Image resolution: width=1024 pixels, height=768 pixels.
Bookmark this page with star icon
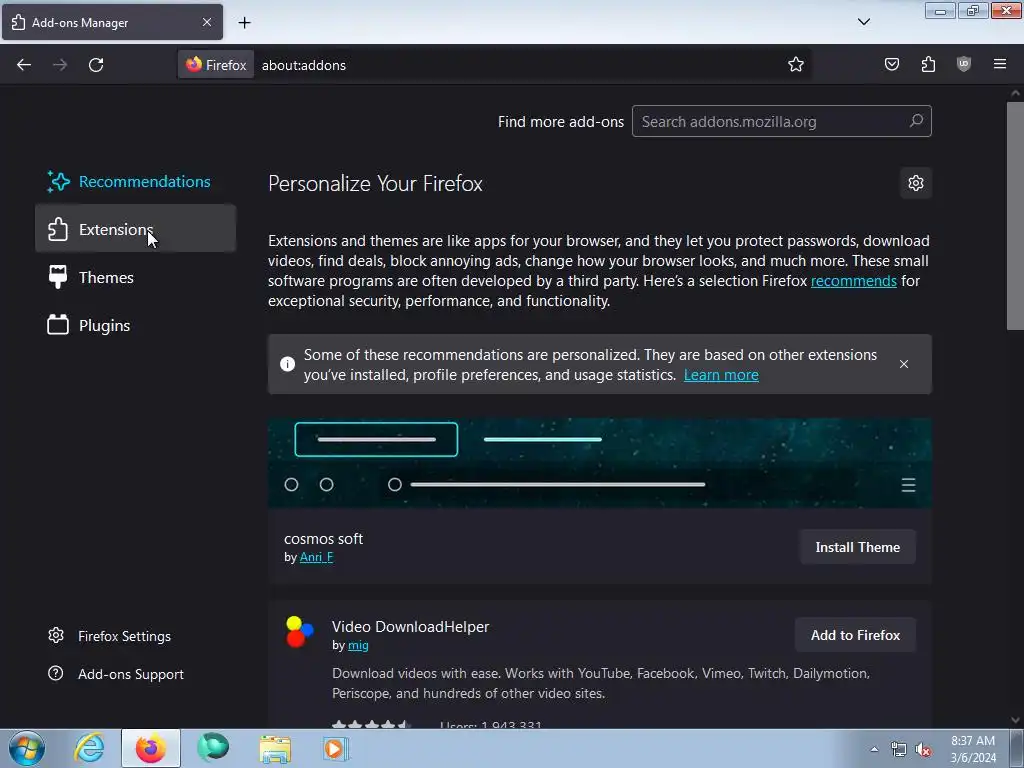coord(795,65)
